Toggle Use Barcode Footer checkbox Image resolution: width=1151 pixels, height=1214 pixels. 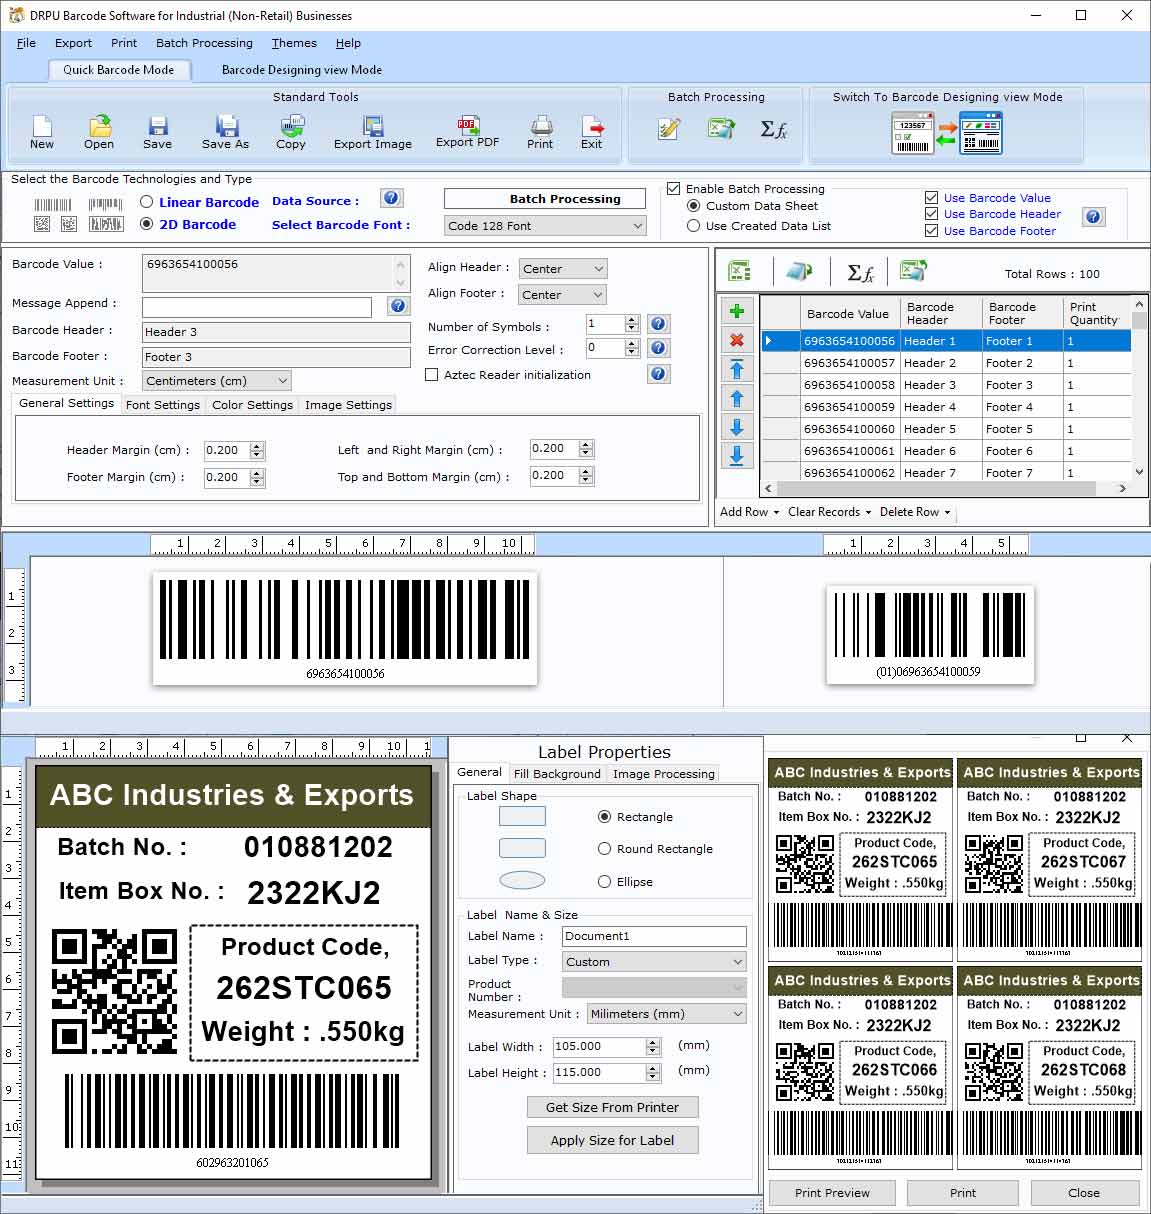[931, 231]
